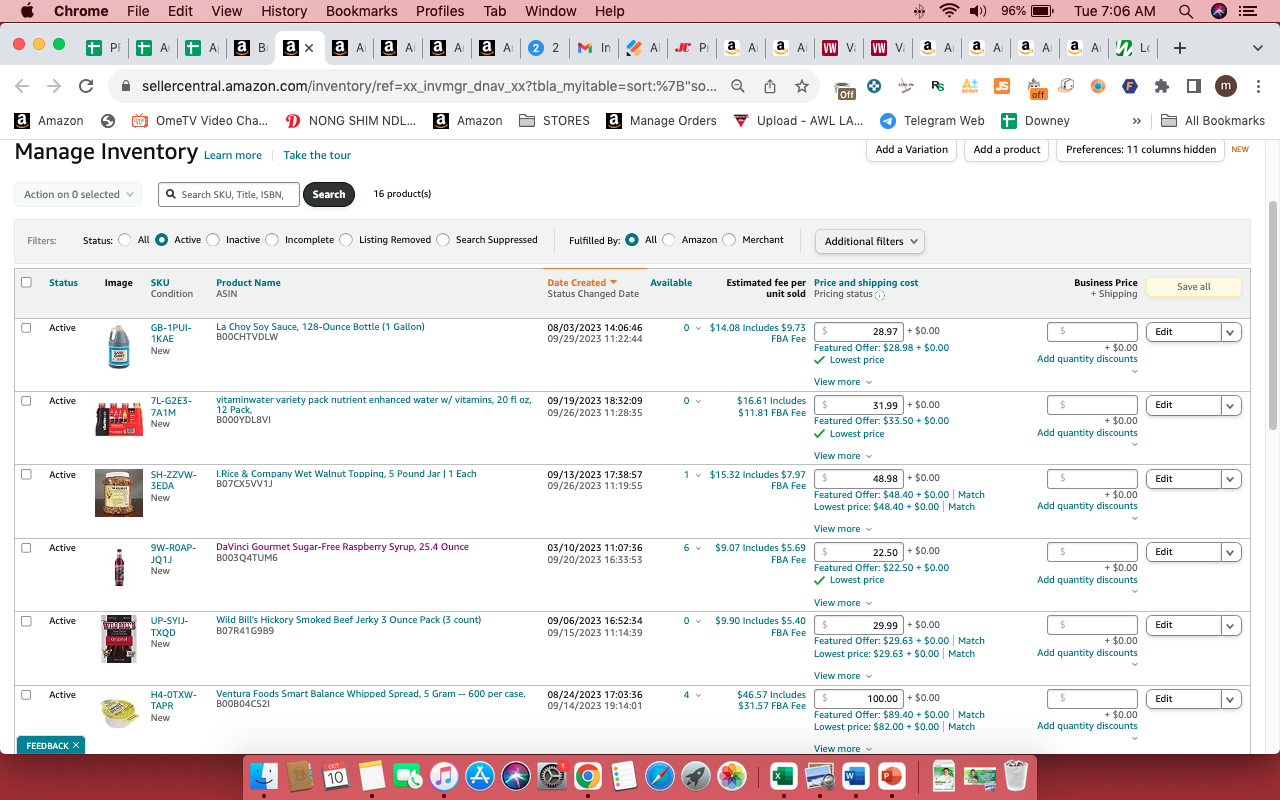Tick the select-all checkbox in the table header
The image size is (1280, 800).
pos(26,283)
